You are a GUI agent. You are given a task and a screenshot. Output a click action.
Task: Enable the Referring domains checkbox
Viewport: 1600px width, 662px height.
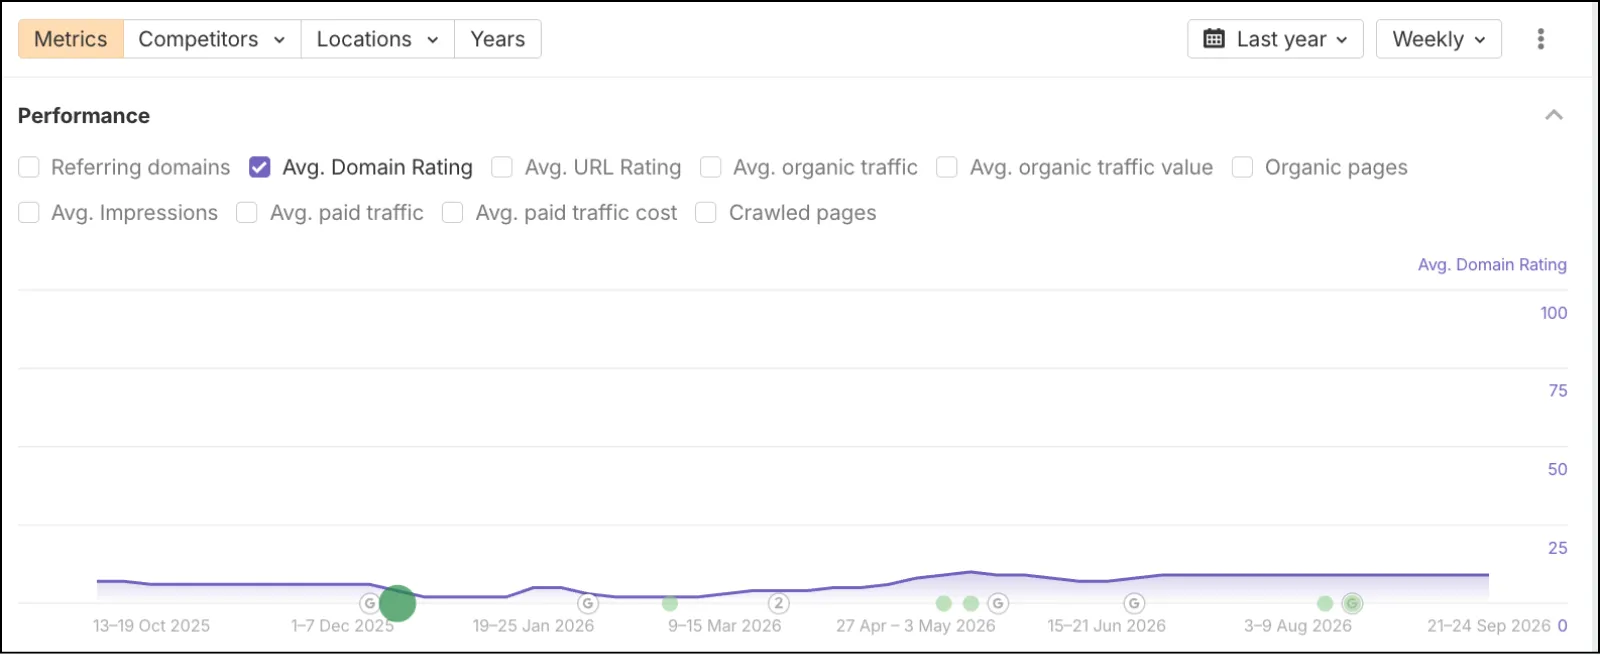(29, 167)
